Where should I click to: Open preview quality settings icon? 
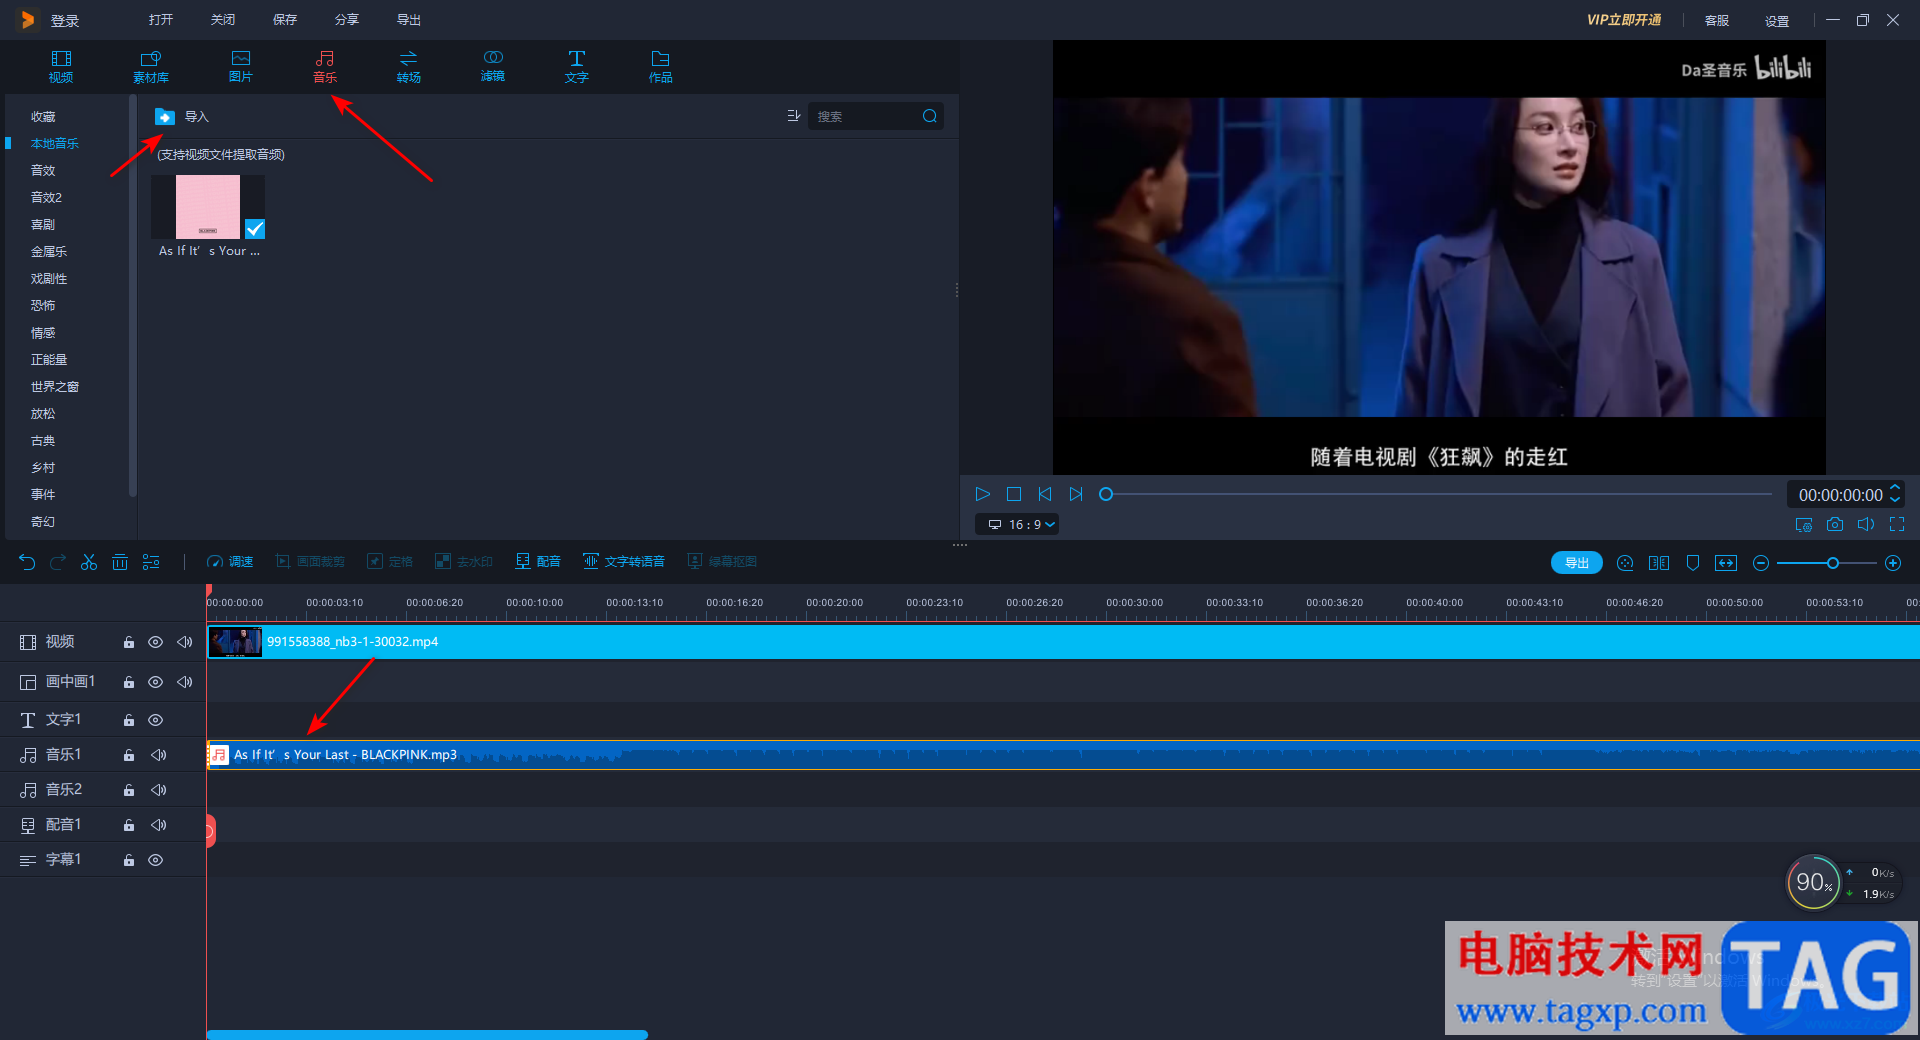point(1804,524)
